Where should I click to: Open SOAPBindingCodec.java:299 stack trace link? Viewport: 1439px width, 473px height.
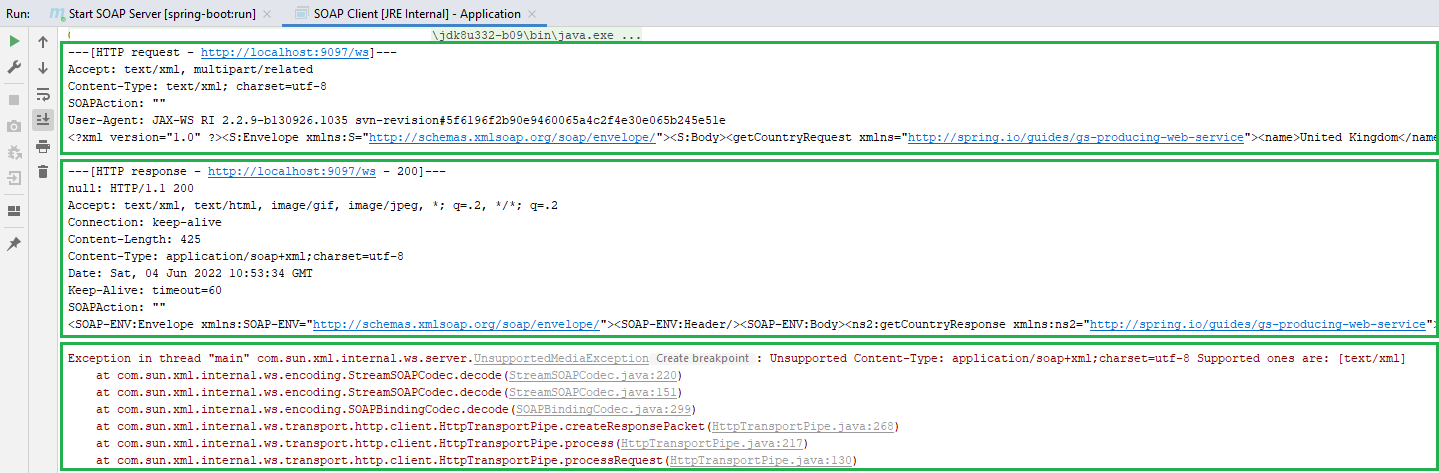coord(602,409)
